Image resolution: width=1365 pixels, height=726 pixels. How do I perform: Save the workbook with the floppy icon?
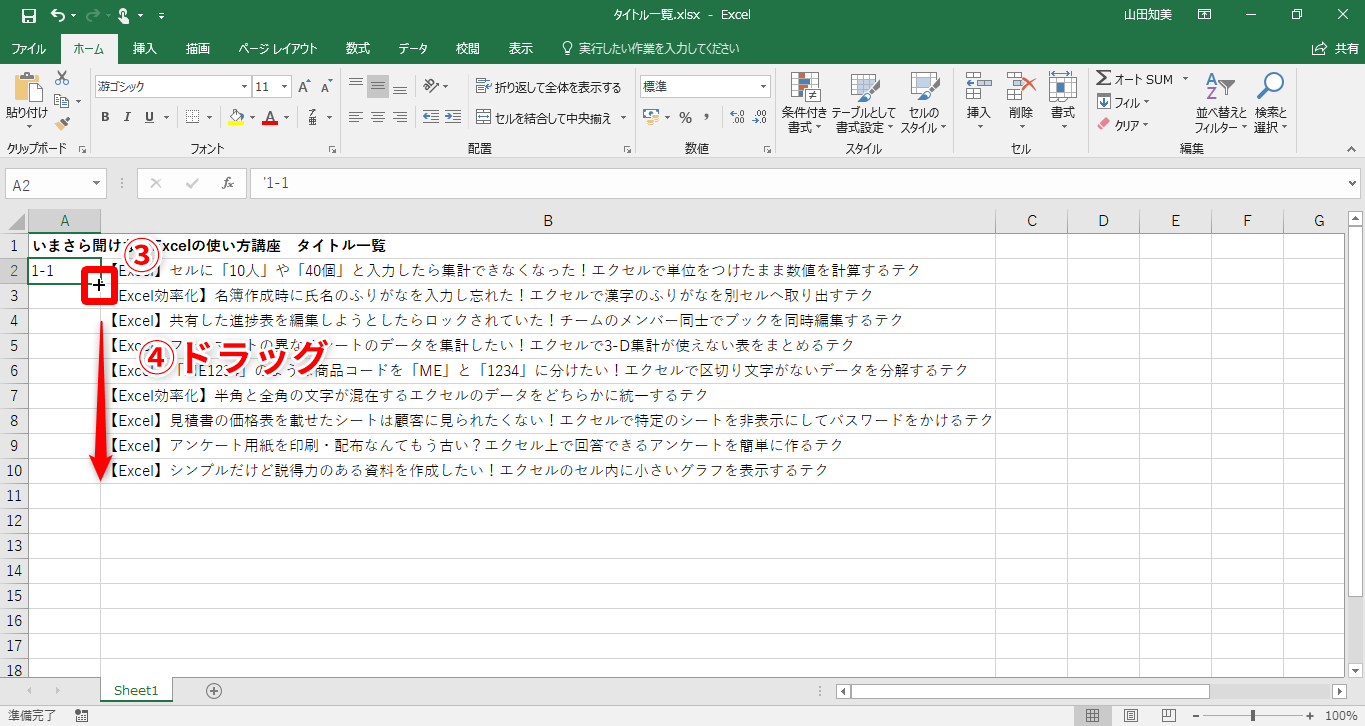pos(28,15)
